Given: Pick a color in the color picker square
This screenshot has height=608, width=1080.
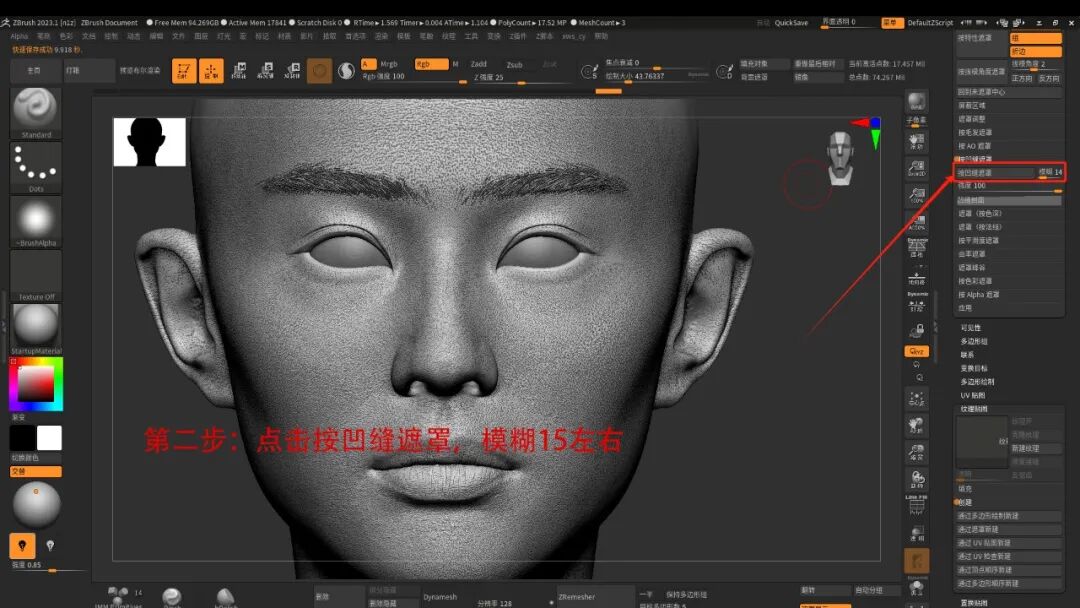Looking at the screenshot, I should pos(36,384).
